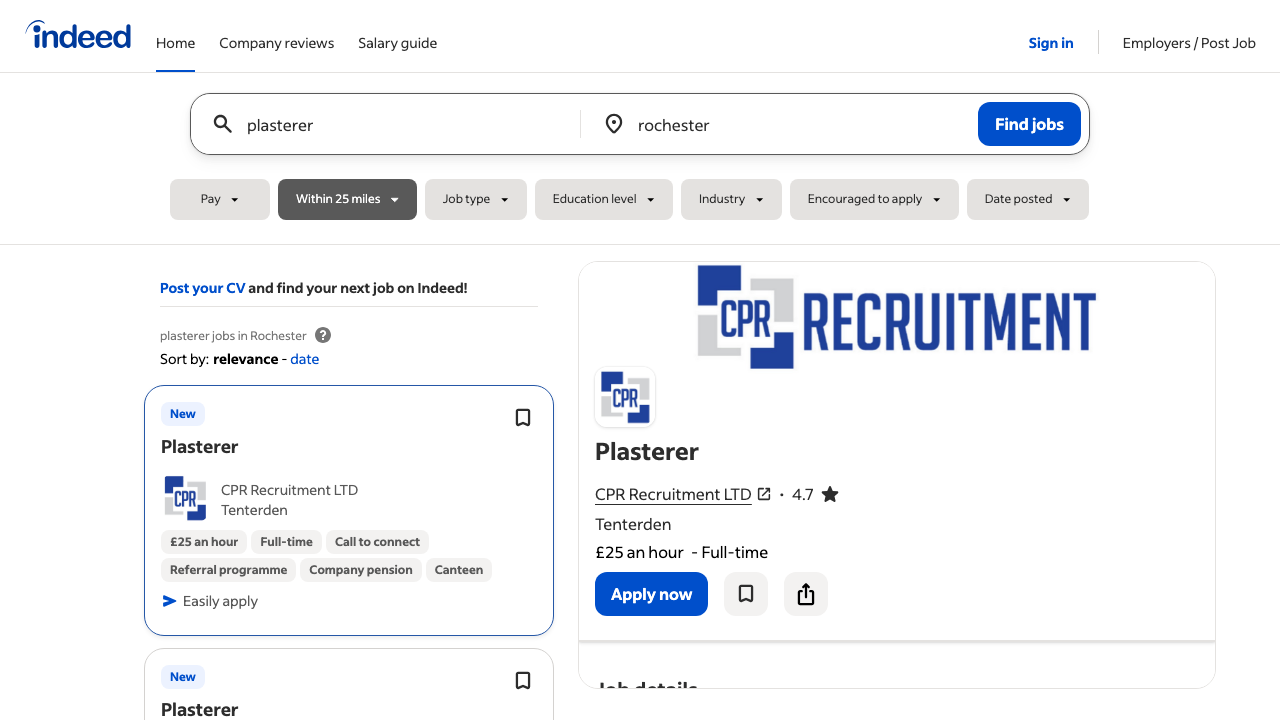This screenshot has width=1280, height=720.
Task: Open the Date posted filter dropdown
Action: (x=1027, y=199)
